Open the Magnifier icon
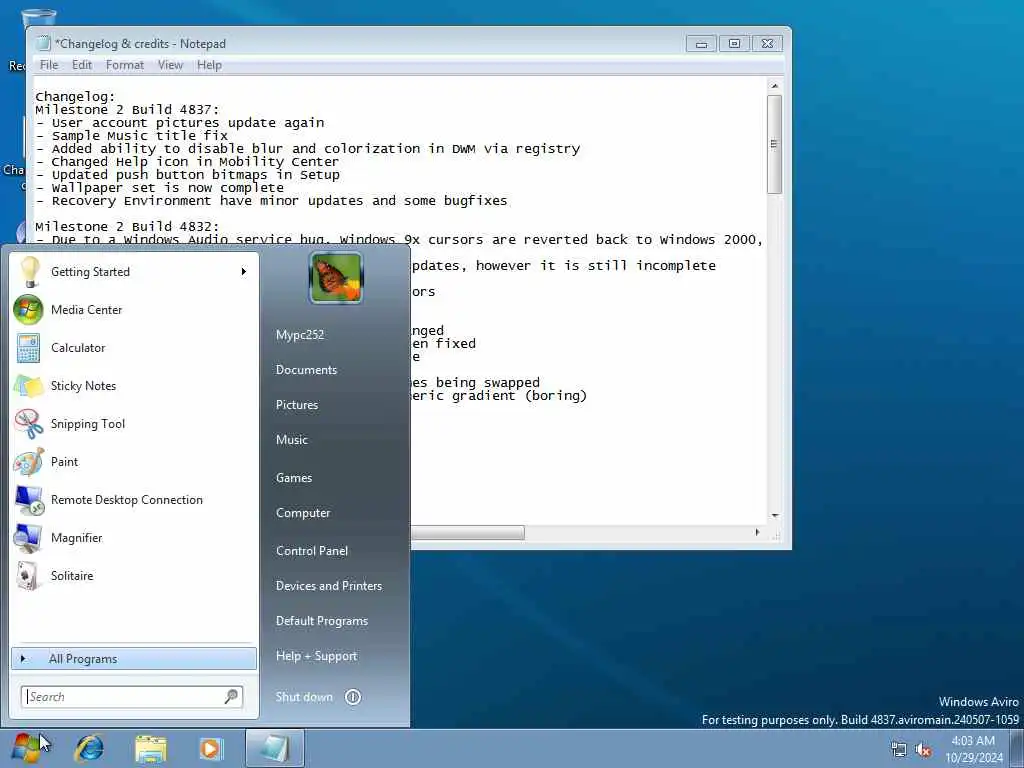This screenshot has width=1024, height=768. click(28, 537)
